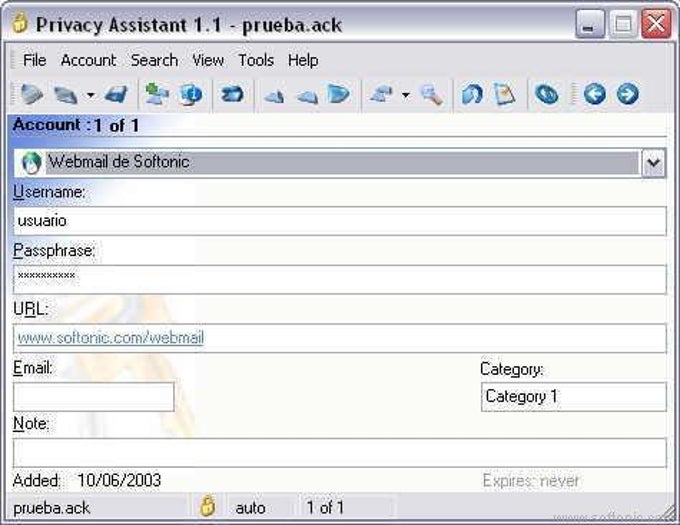Go to previous account with left arrow
The height and width of the screenshot is (525, 680).
[x=595, y=94]
